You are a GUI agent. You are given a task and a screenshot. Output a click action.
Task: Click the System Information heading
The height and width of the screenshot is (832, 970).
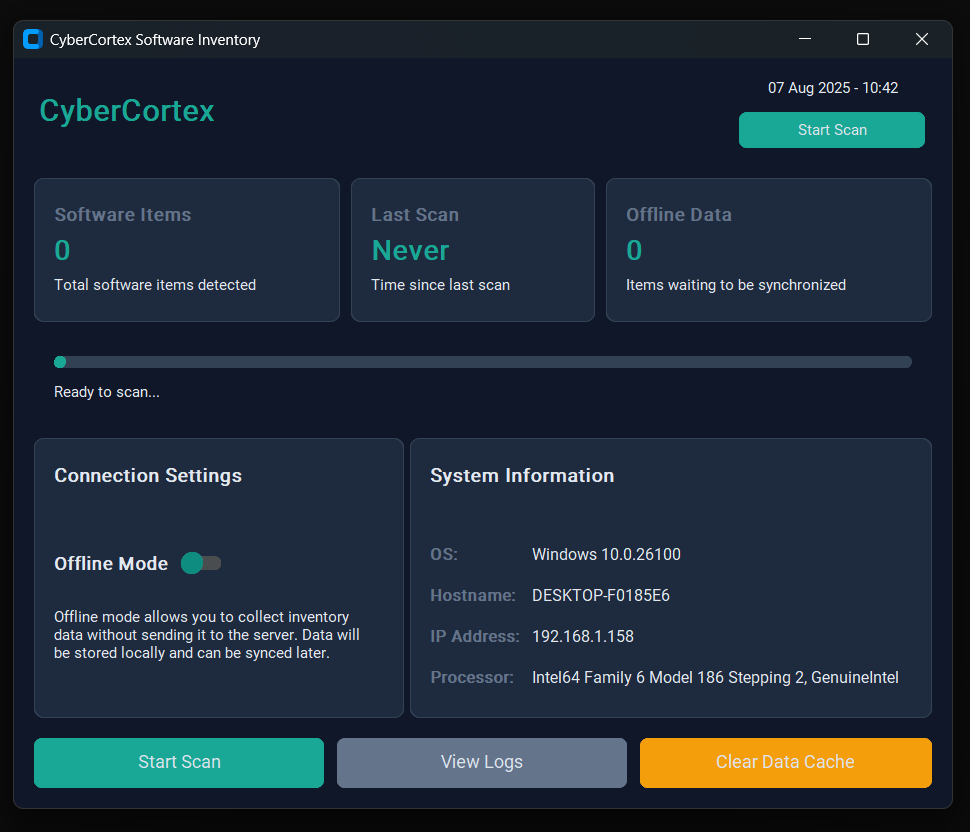click(x=522, y=475)
